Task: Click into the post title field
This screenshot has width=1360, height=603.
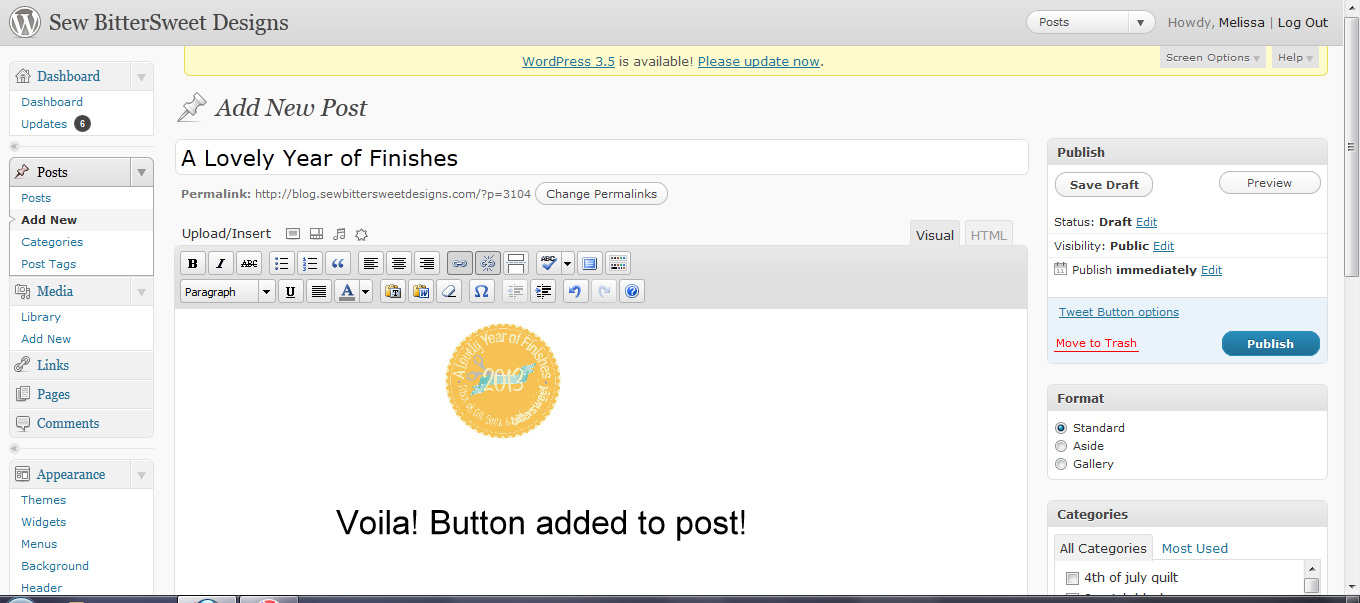Action: click(600, 158)
